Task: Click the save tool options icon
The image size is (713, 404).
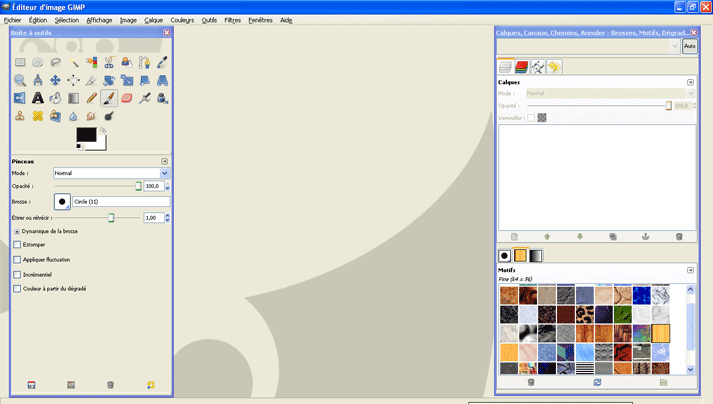Action: (x=31, y=385)
